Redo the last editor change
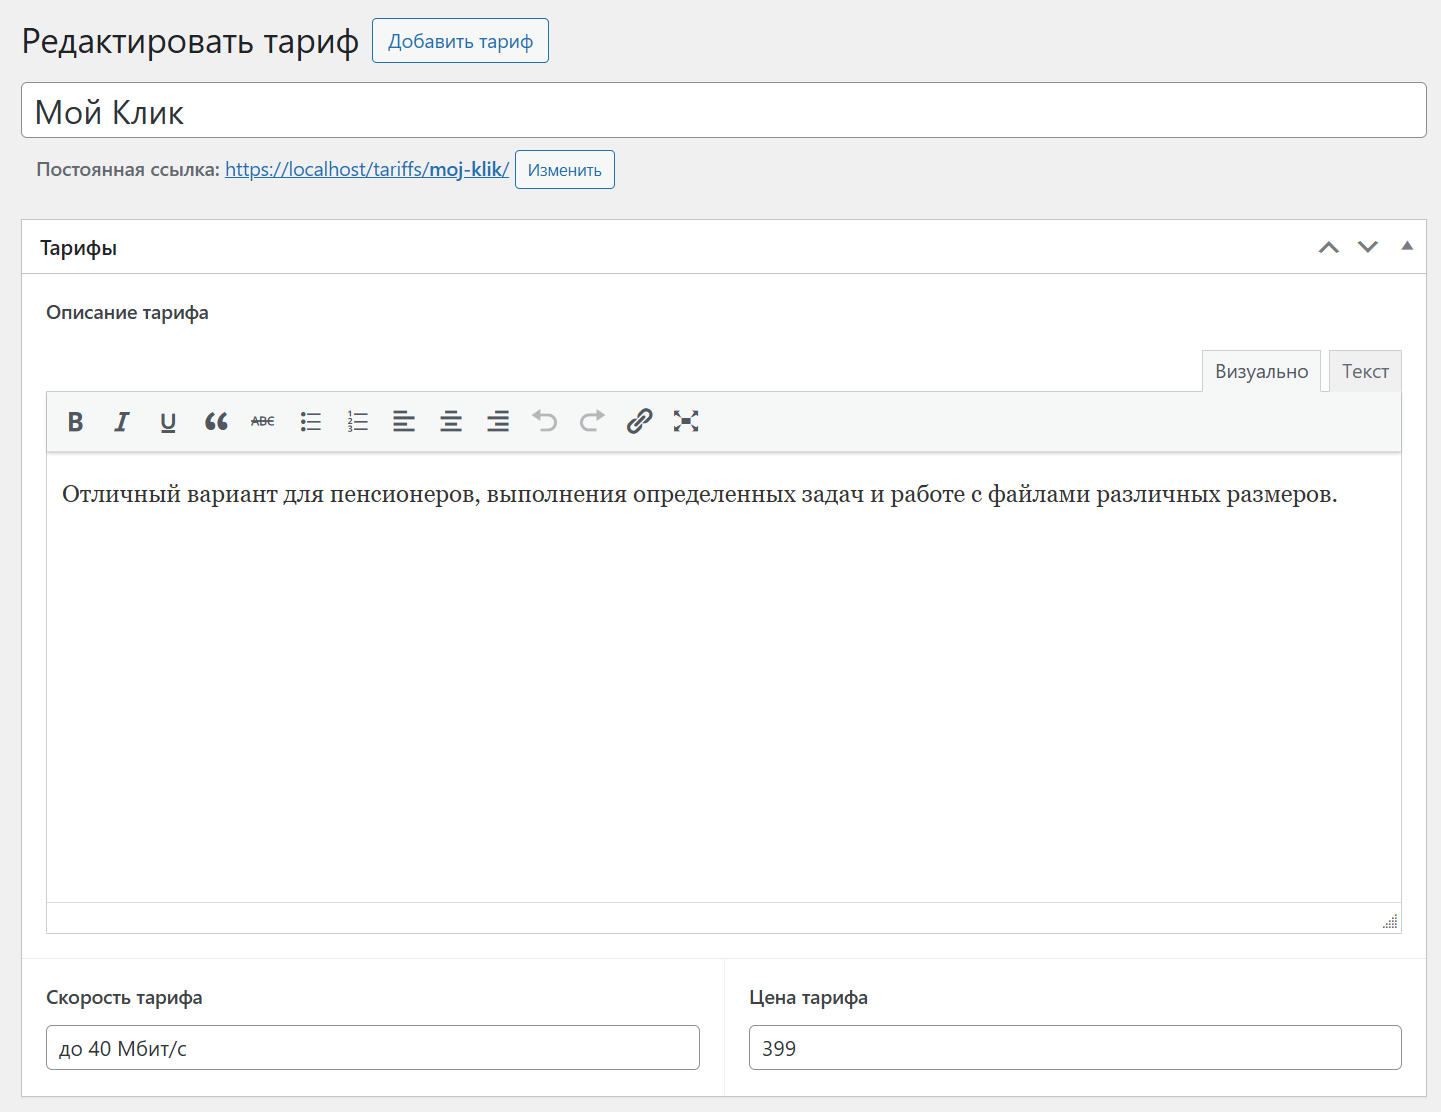 pos(592,422)
